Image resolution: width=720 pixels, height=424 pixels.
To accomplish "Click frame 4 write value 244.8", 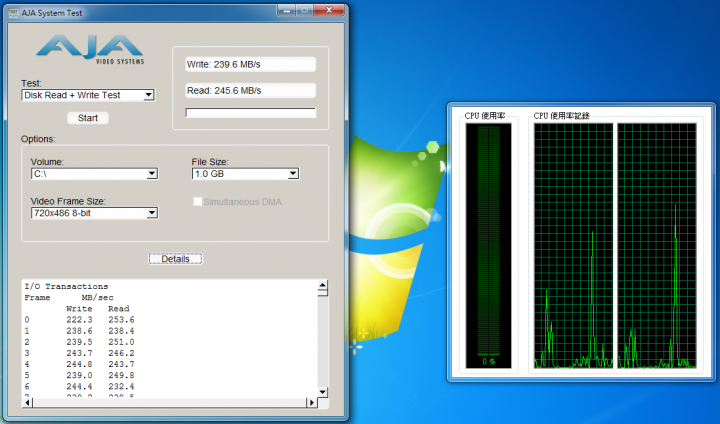I will click(79, 364).
